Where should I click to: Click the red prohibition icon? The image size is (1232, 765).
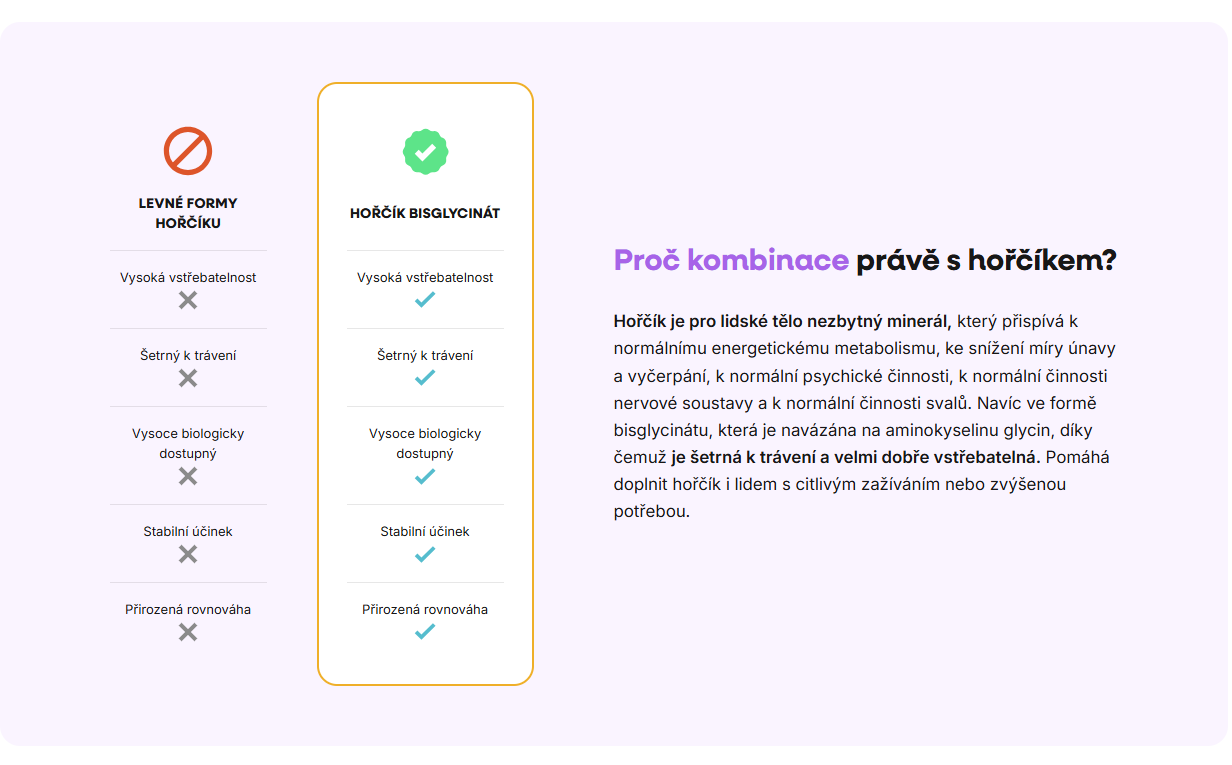[x=188, y=151]
